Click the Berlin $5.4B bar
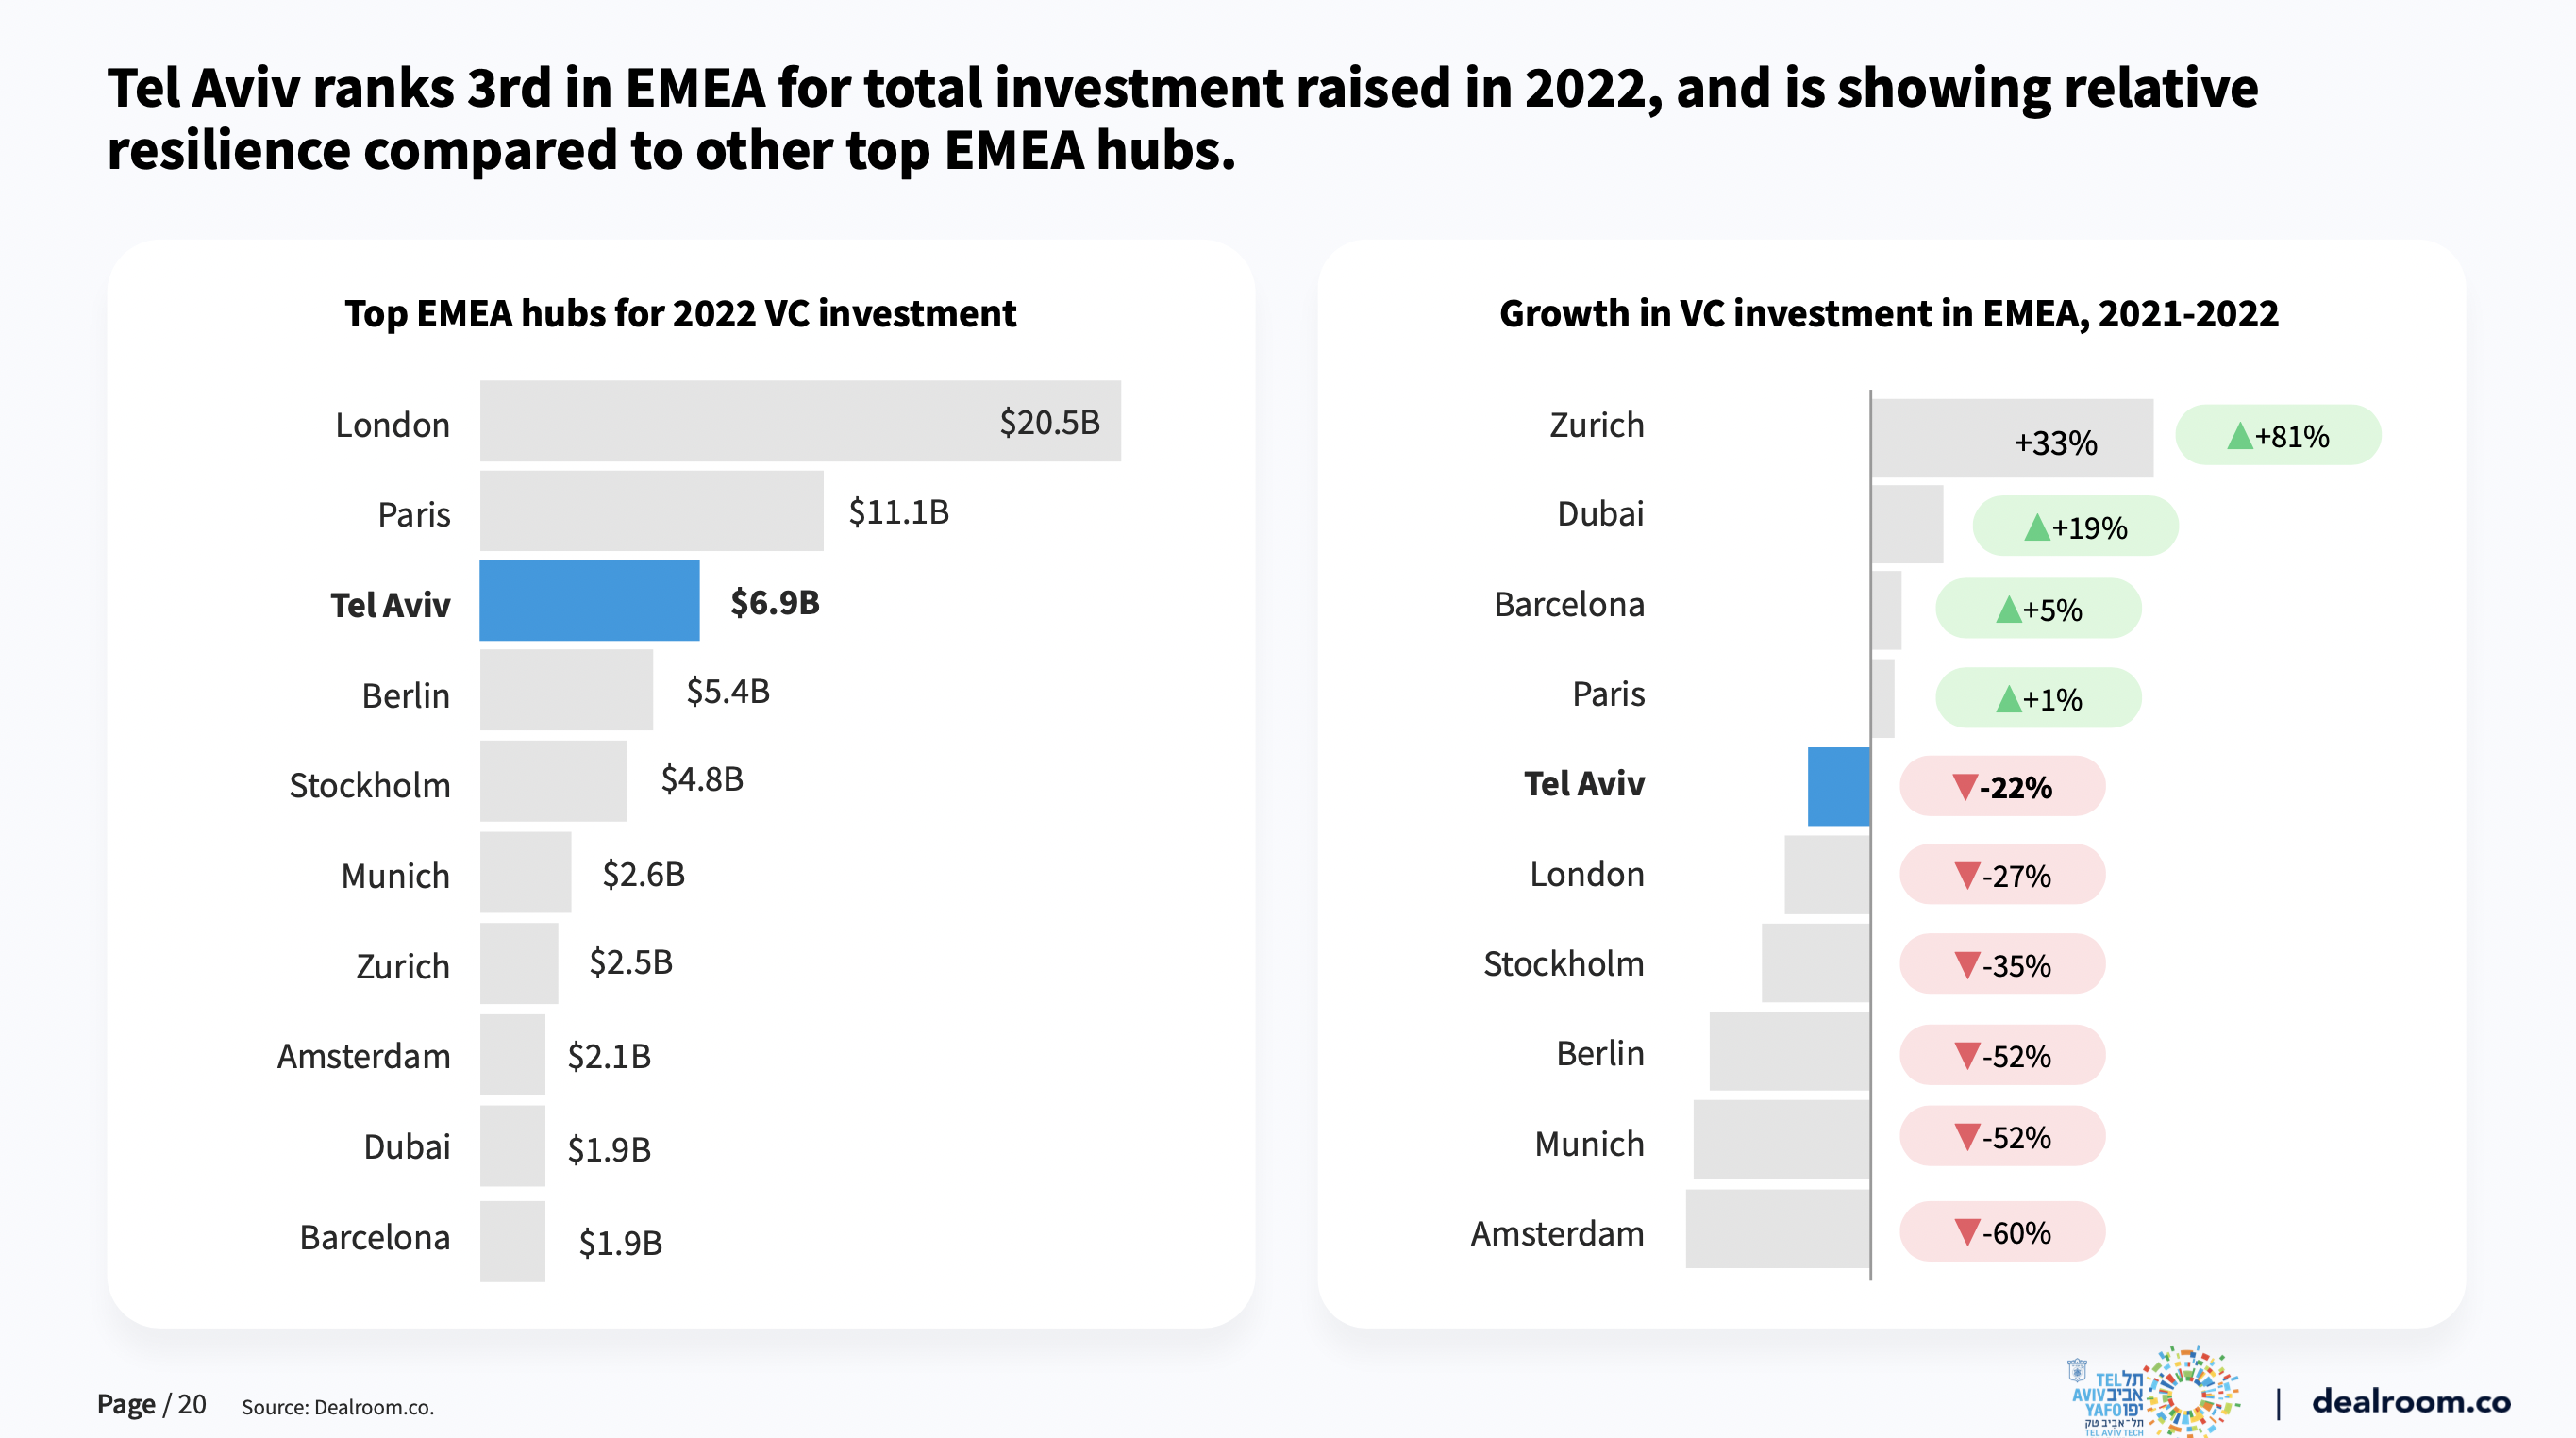The image size is (2576, 1438). pos(566,690)
